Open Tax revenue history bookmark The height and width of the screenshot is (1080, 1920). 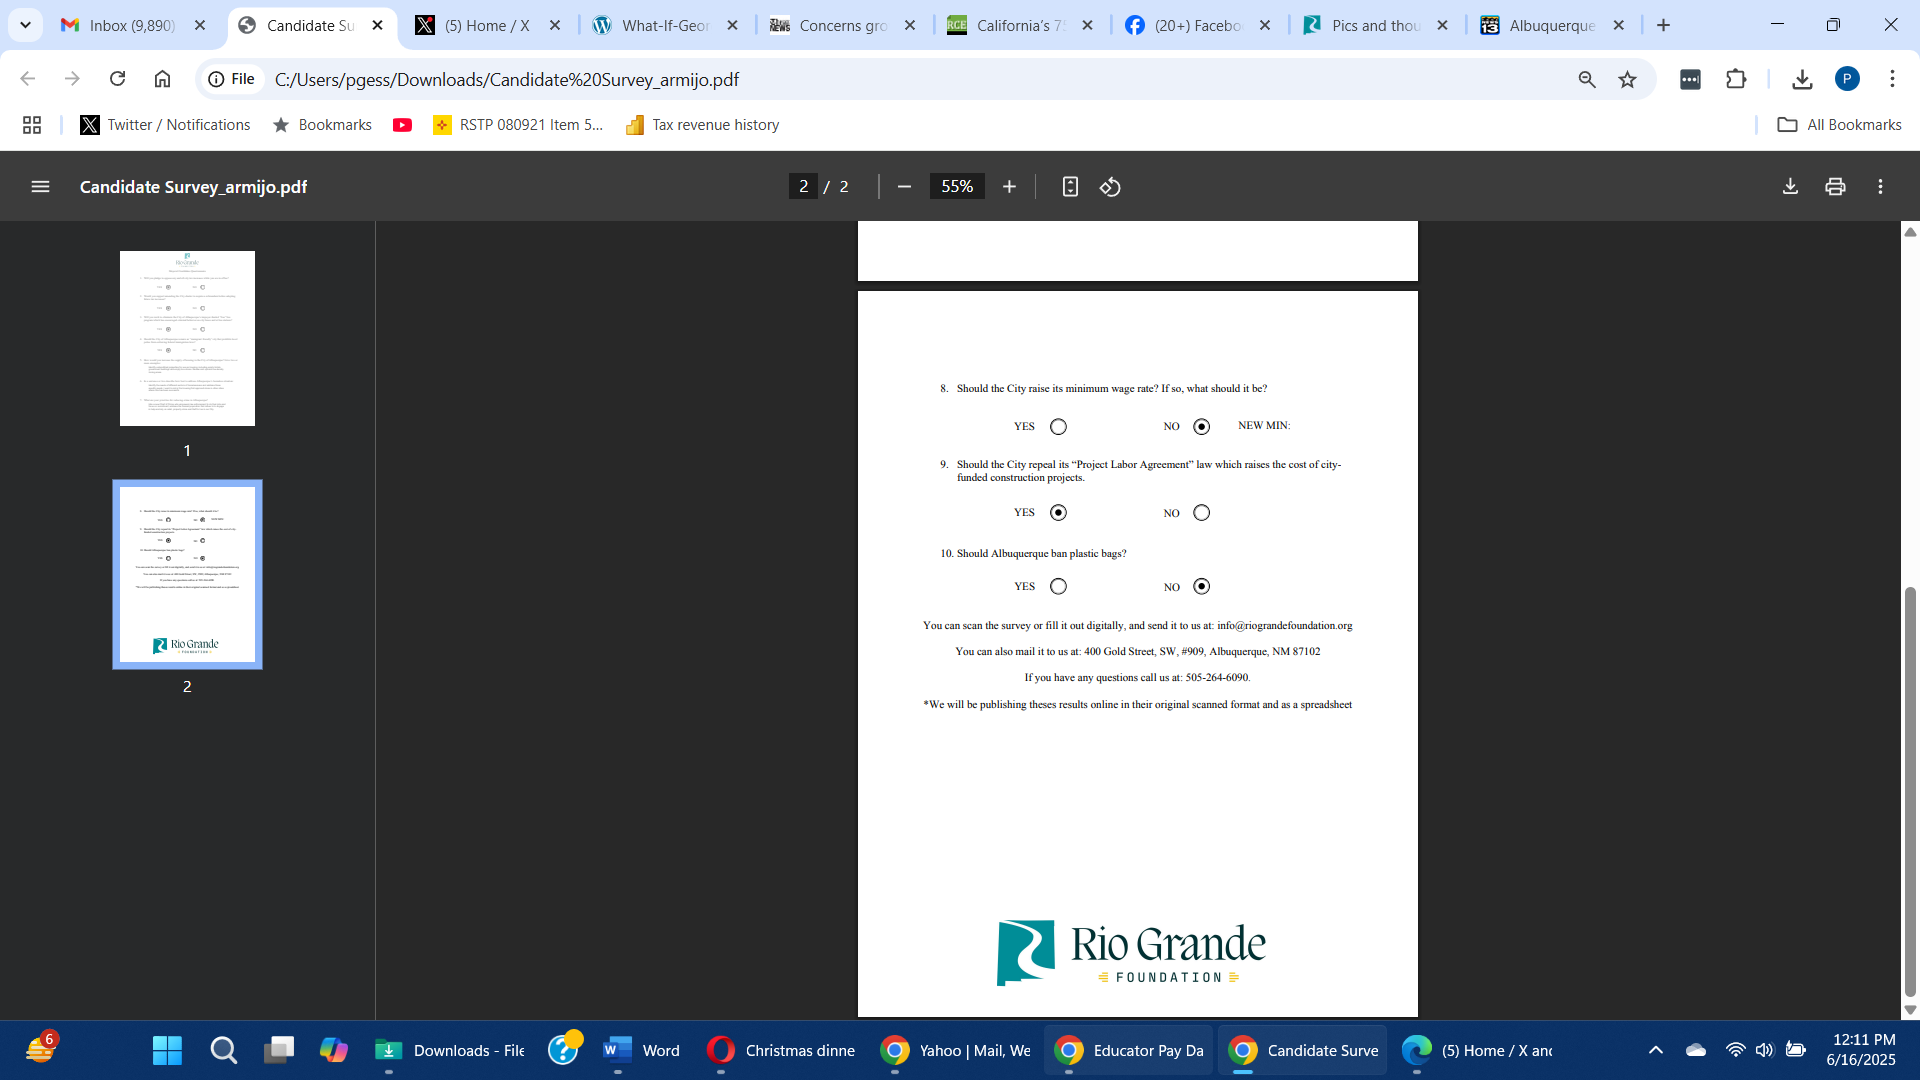pyautogui.click(x=702, y=125)
